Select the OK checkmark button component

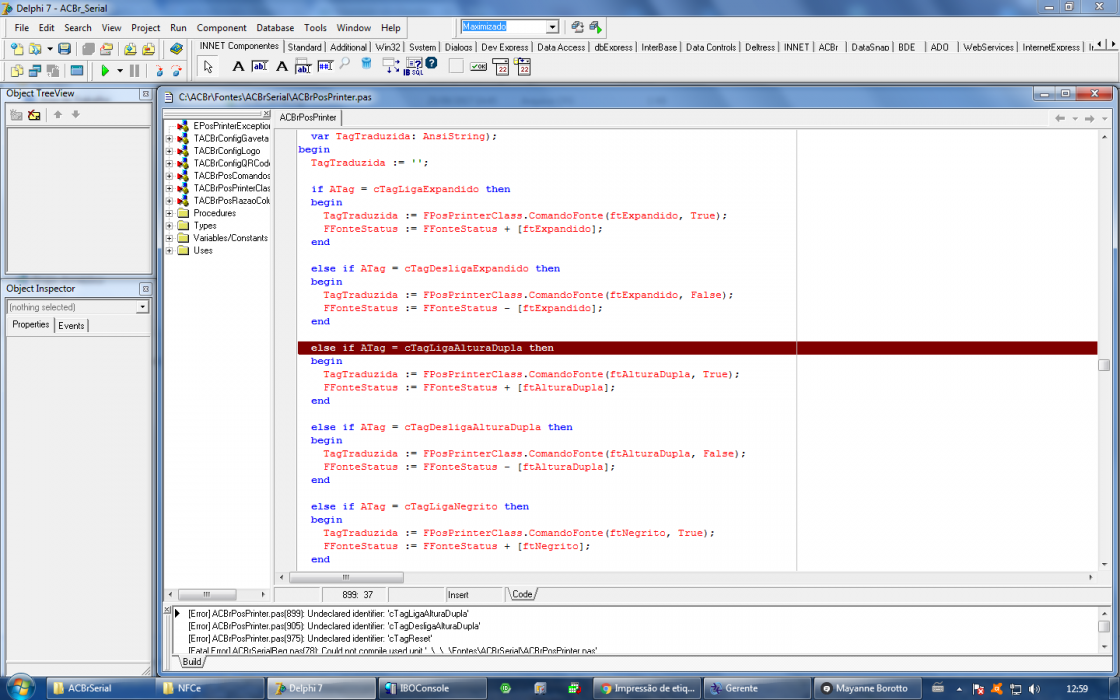(x=478, y=66)
